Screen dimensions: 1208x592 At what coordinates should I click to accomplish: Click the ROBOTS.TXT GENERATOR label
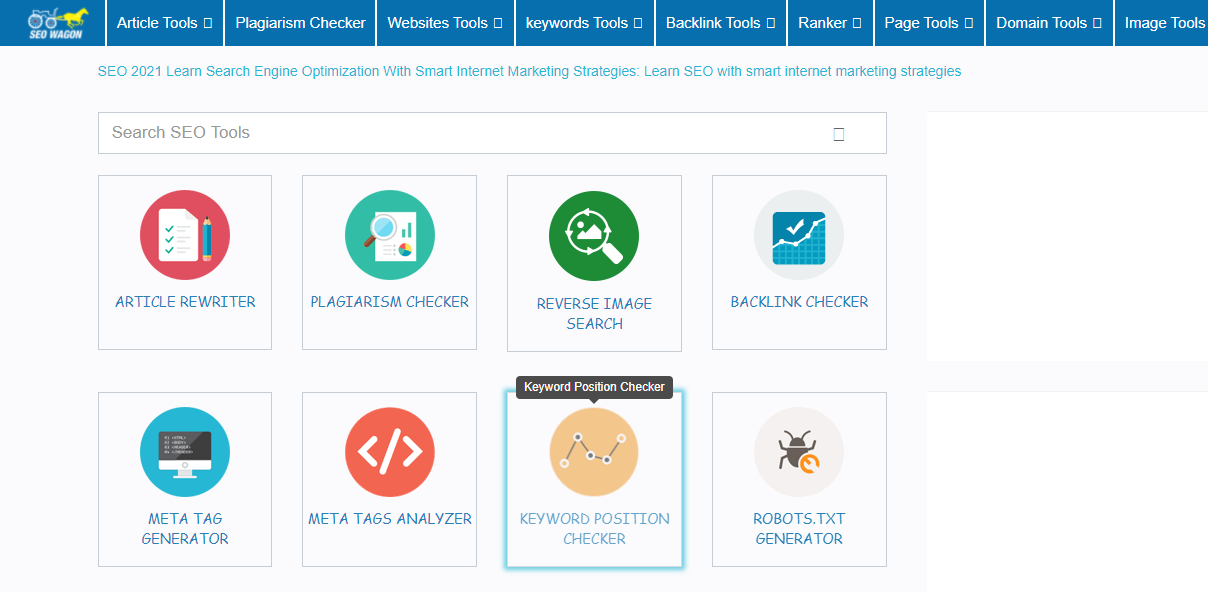point(799,528)
